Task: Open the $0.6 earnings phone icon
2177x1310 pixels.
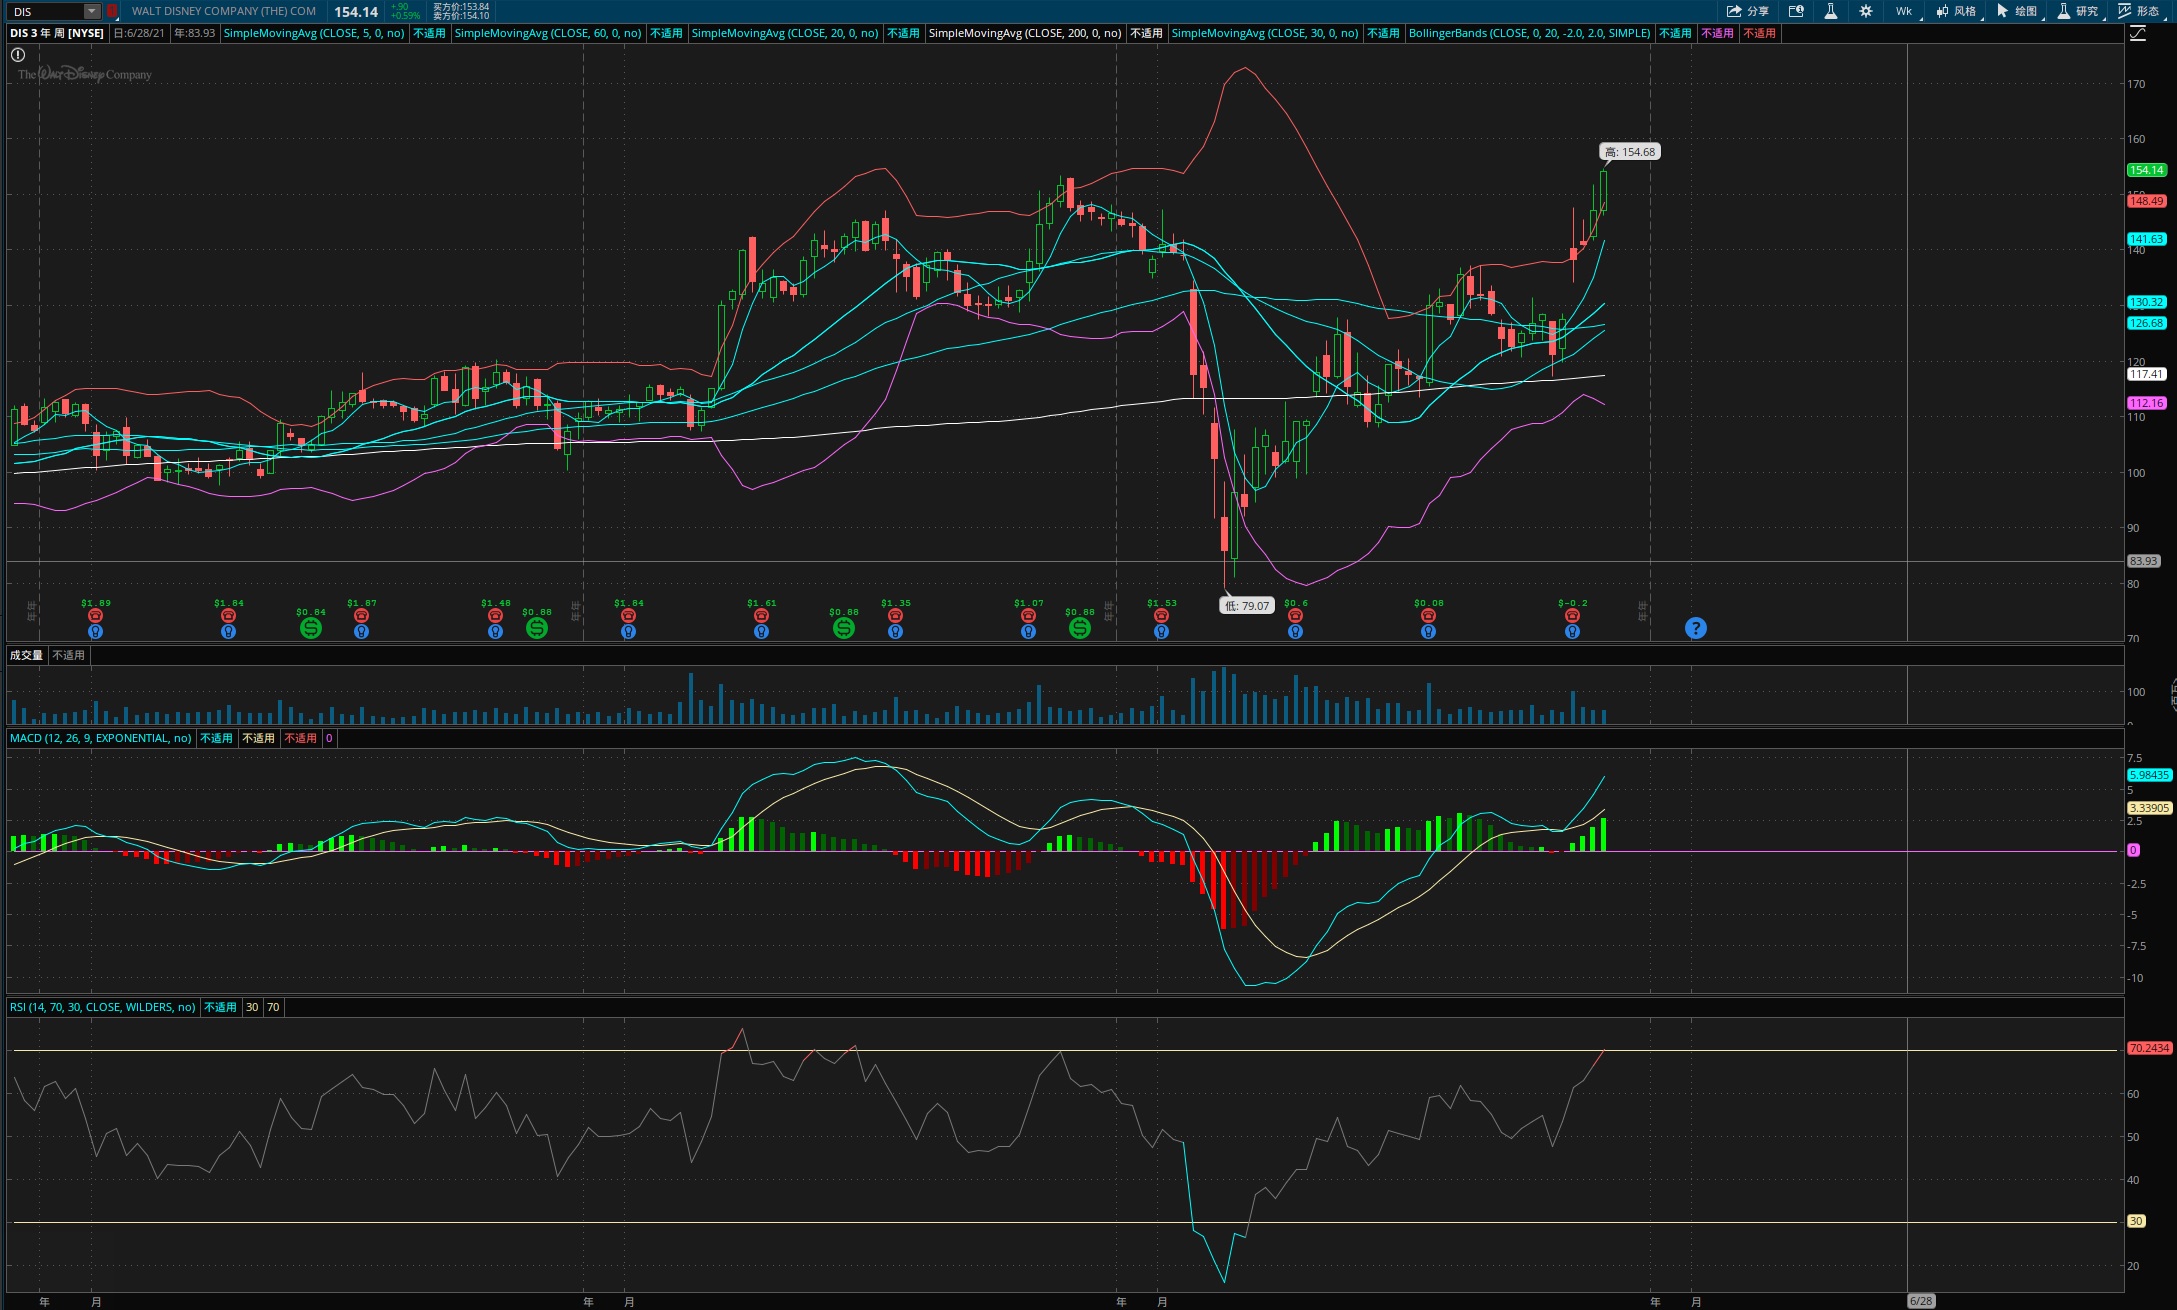Action: 1295,616
